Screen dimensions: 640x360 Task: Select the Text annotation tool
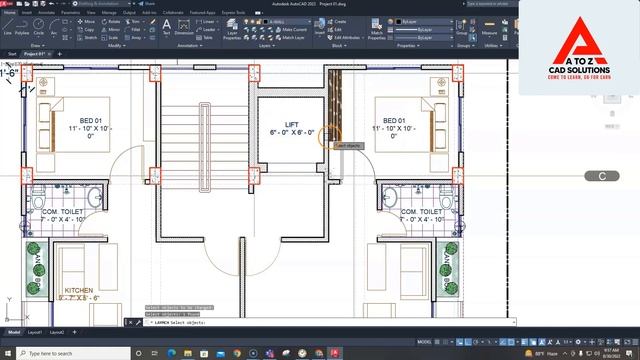pos(167,27)
